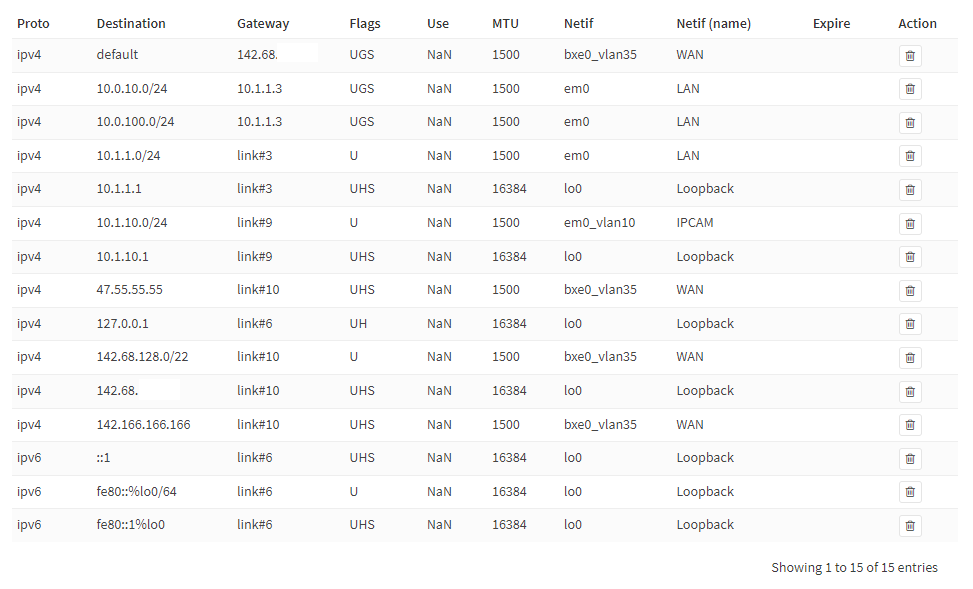Trash the 127.0.0.1 loopback route
The height and width of the screenshot is (589, 973).
(909, 324)
